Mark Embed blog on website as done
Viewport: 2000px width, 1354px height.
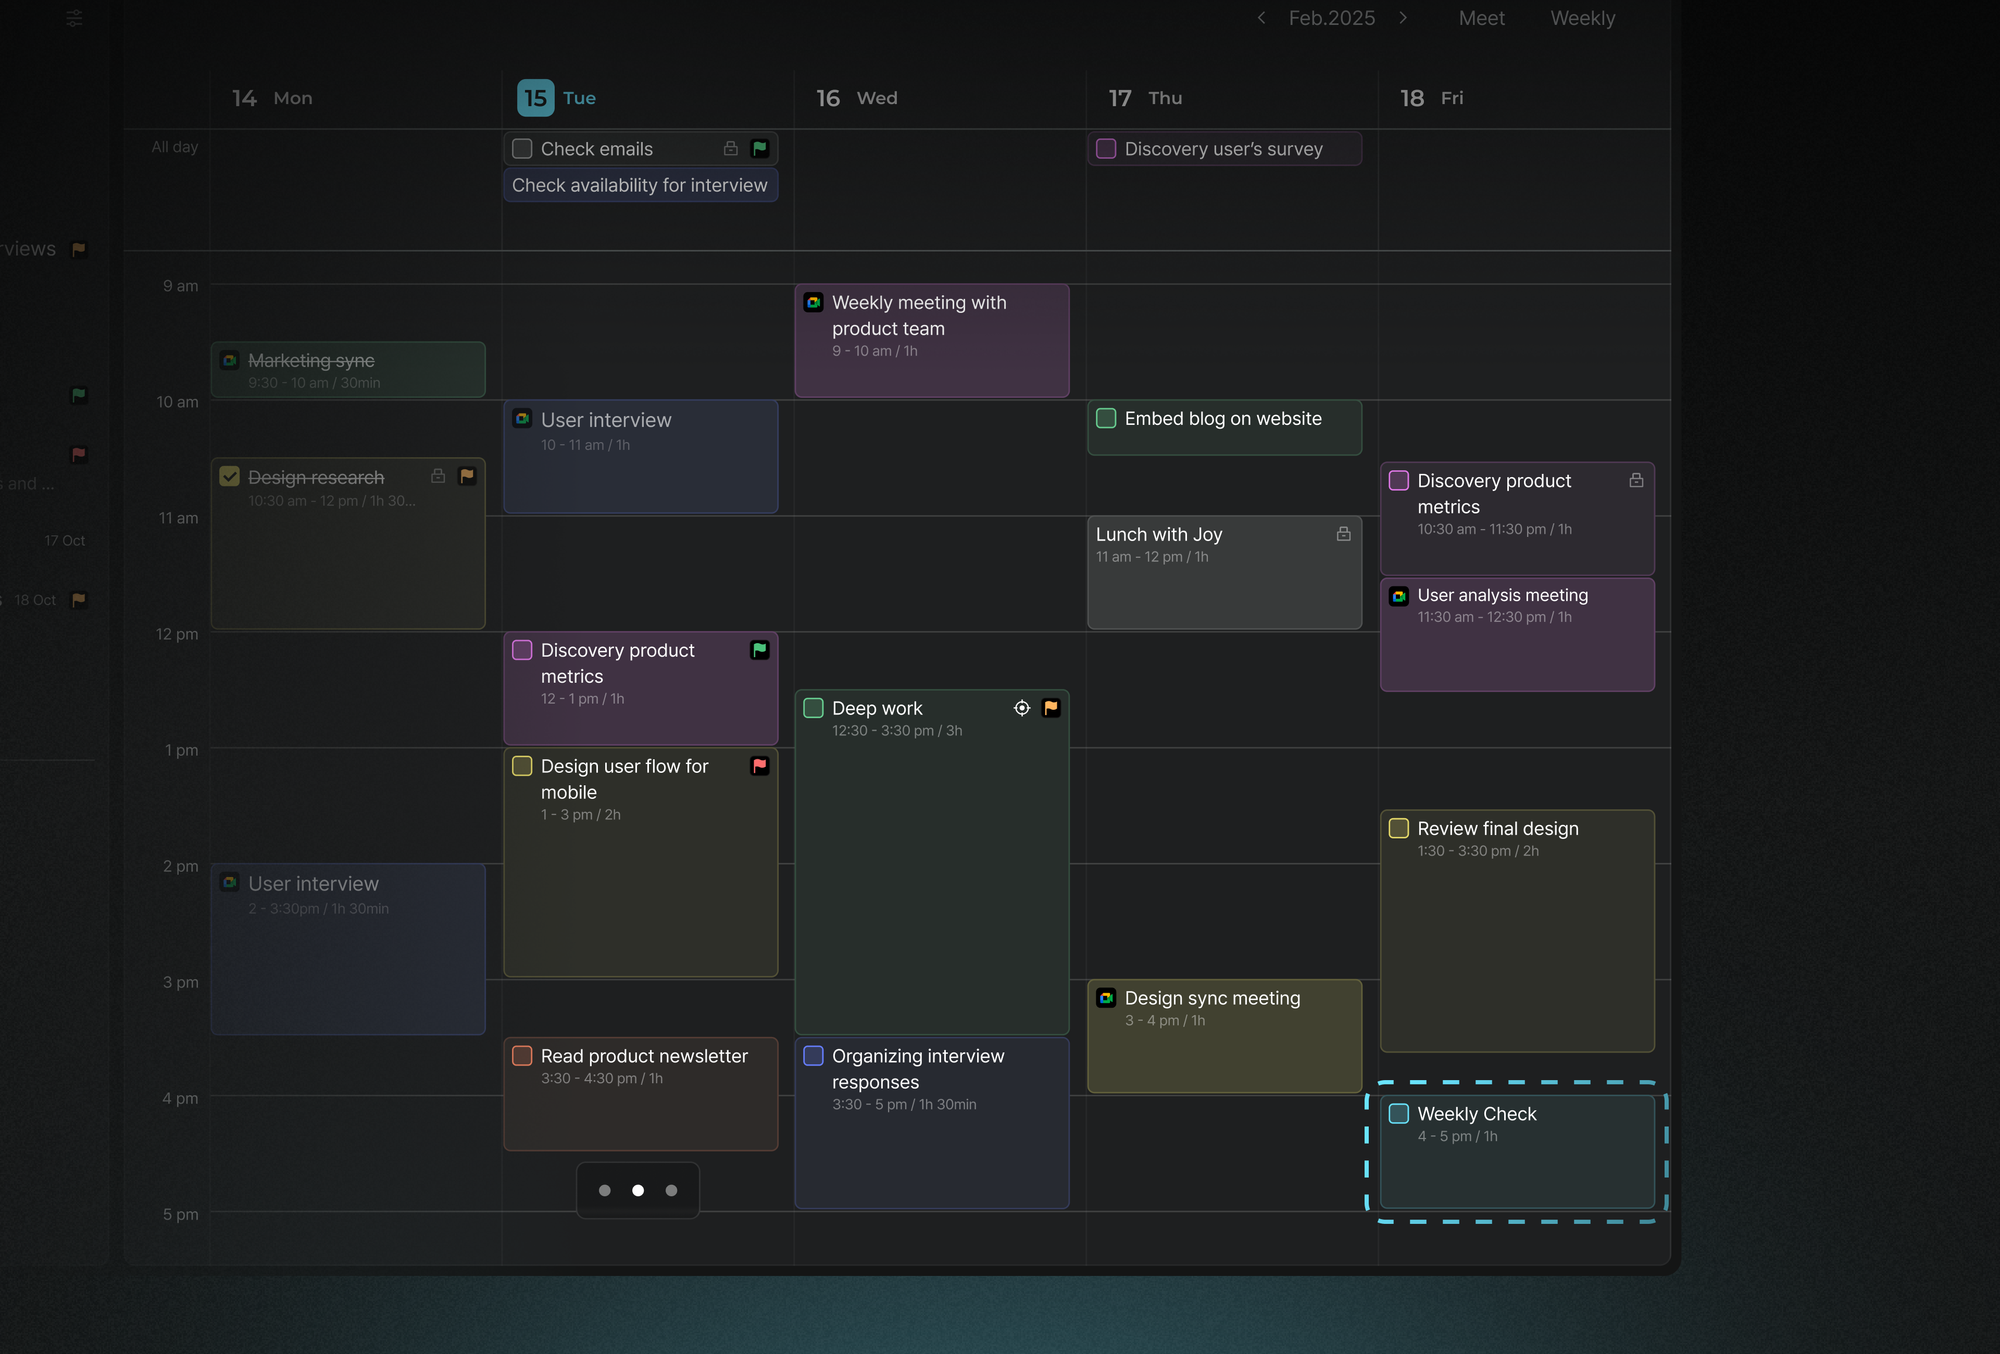(x=1106, y=418)
